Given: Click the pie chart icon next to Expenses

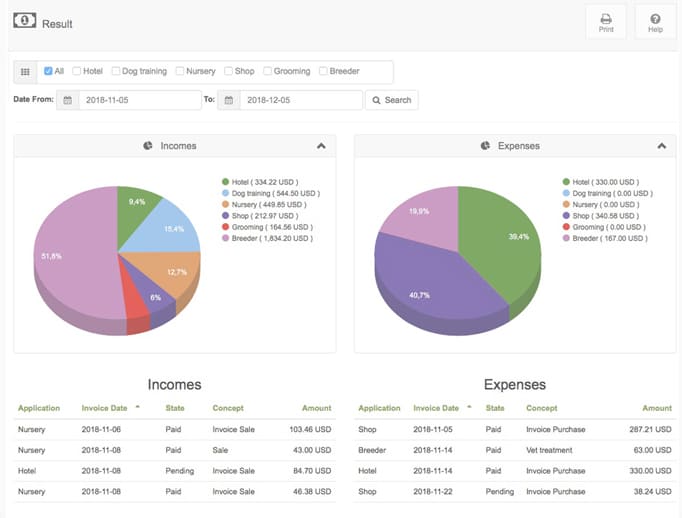Looking at the screenshot, I should pyautogui.click(x=485, y=146).
